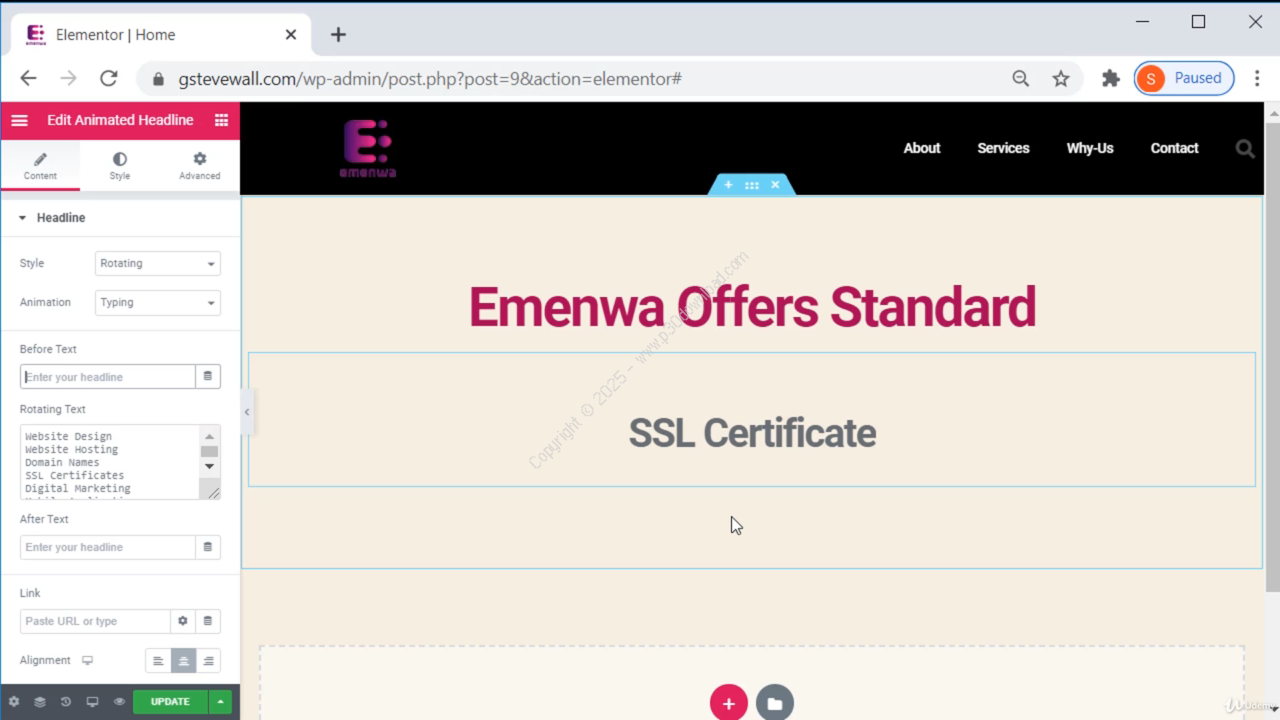The height and width of the screenshot is (720, 1280).
Task: Close the Elementor | Home tab
Action: click(291, 35)
